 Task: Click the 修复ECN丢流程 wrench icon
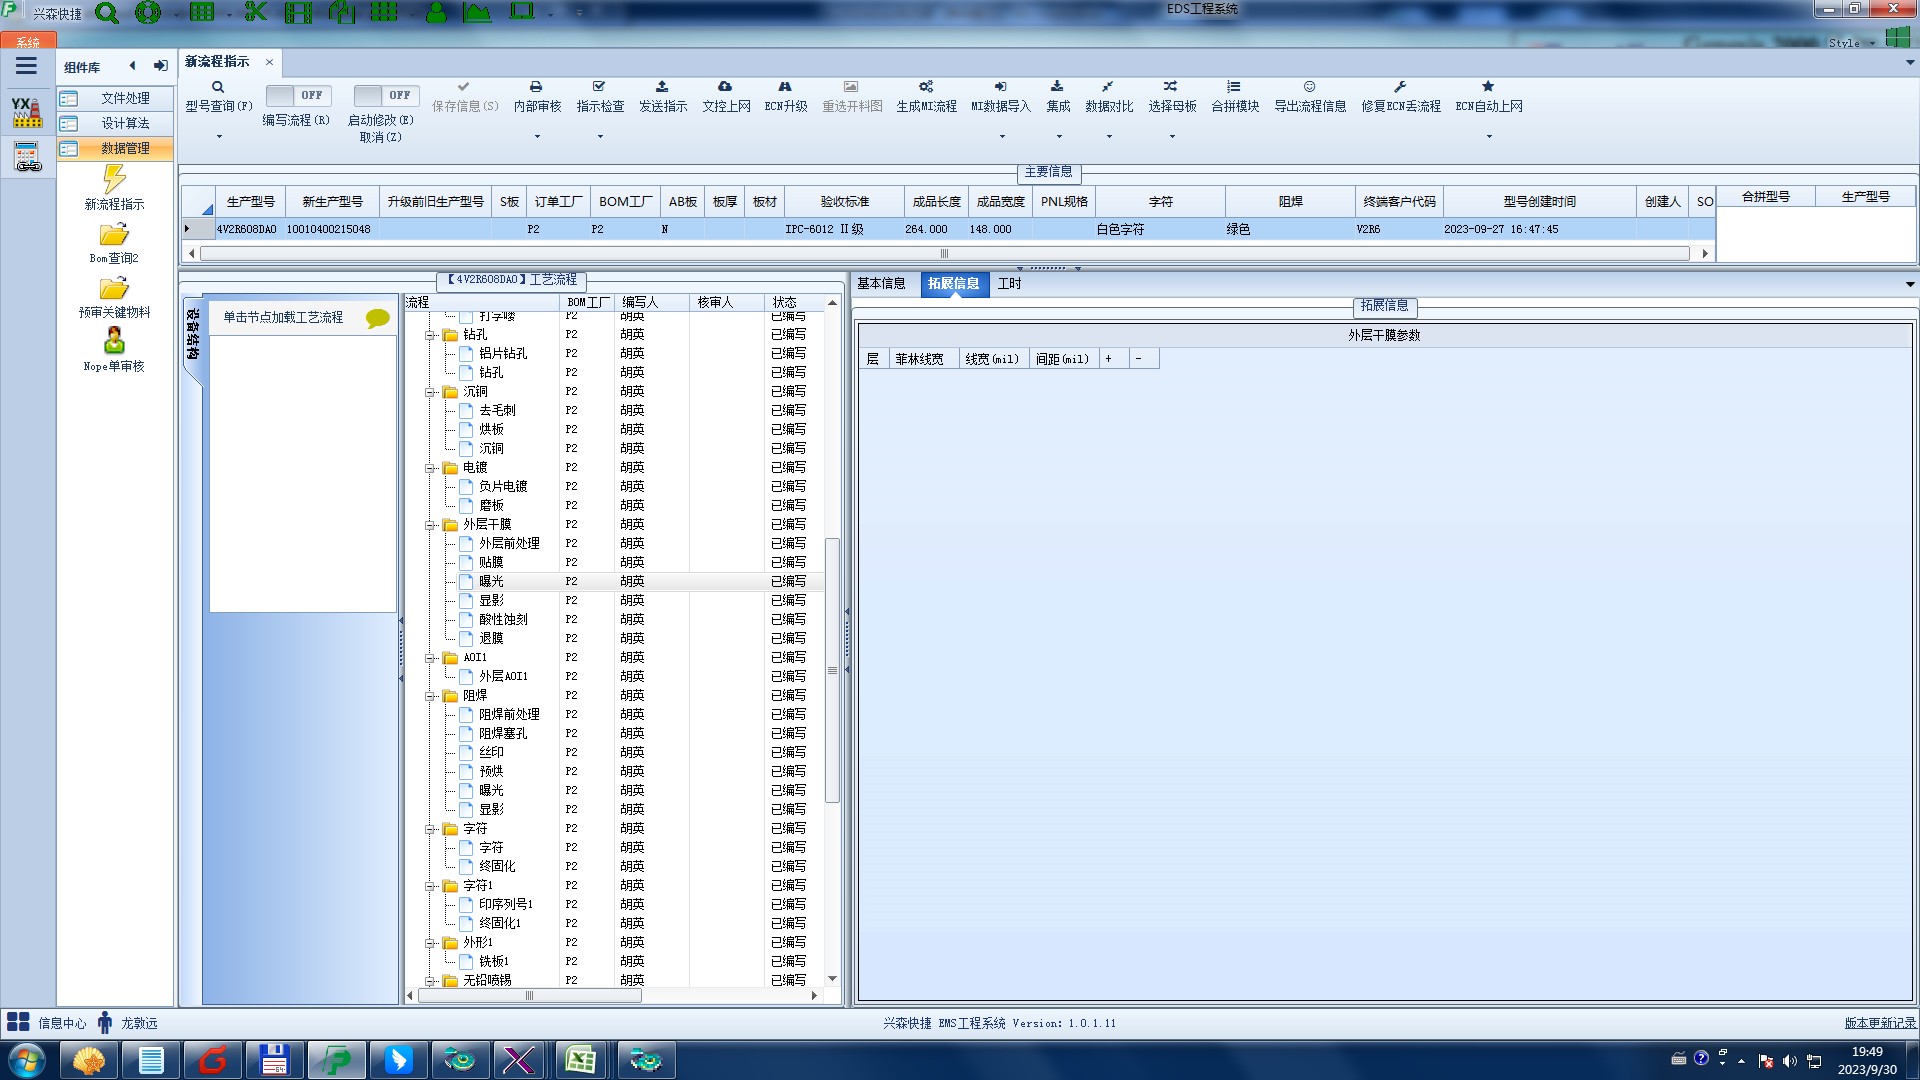point(1400,87)
